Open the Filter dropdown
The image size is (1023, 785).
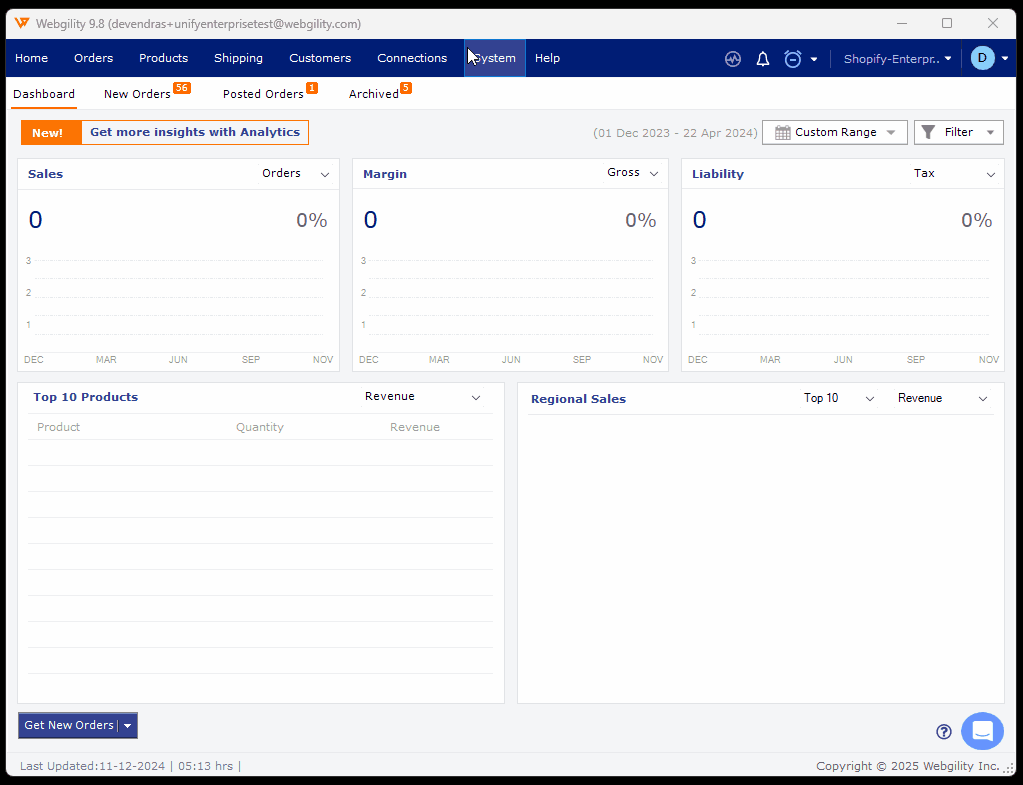coord(958,132)
